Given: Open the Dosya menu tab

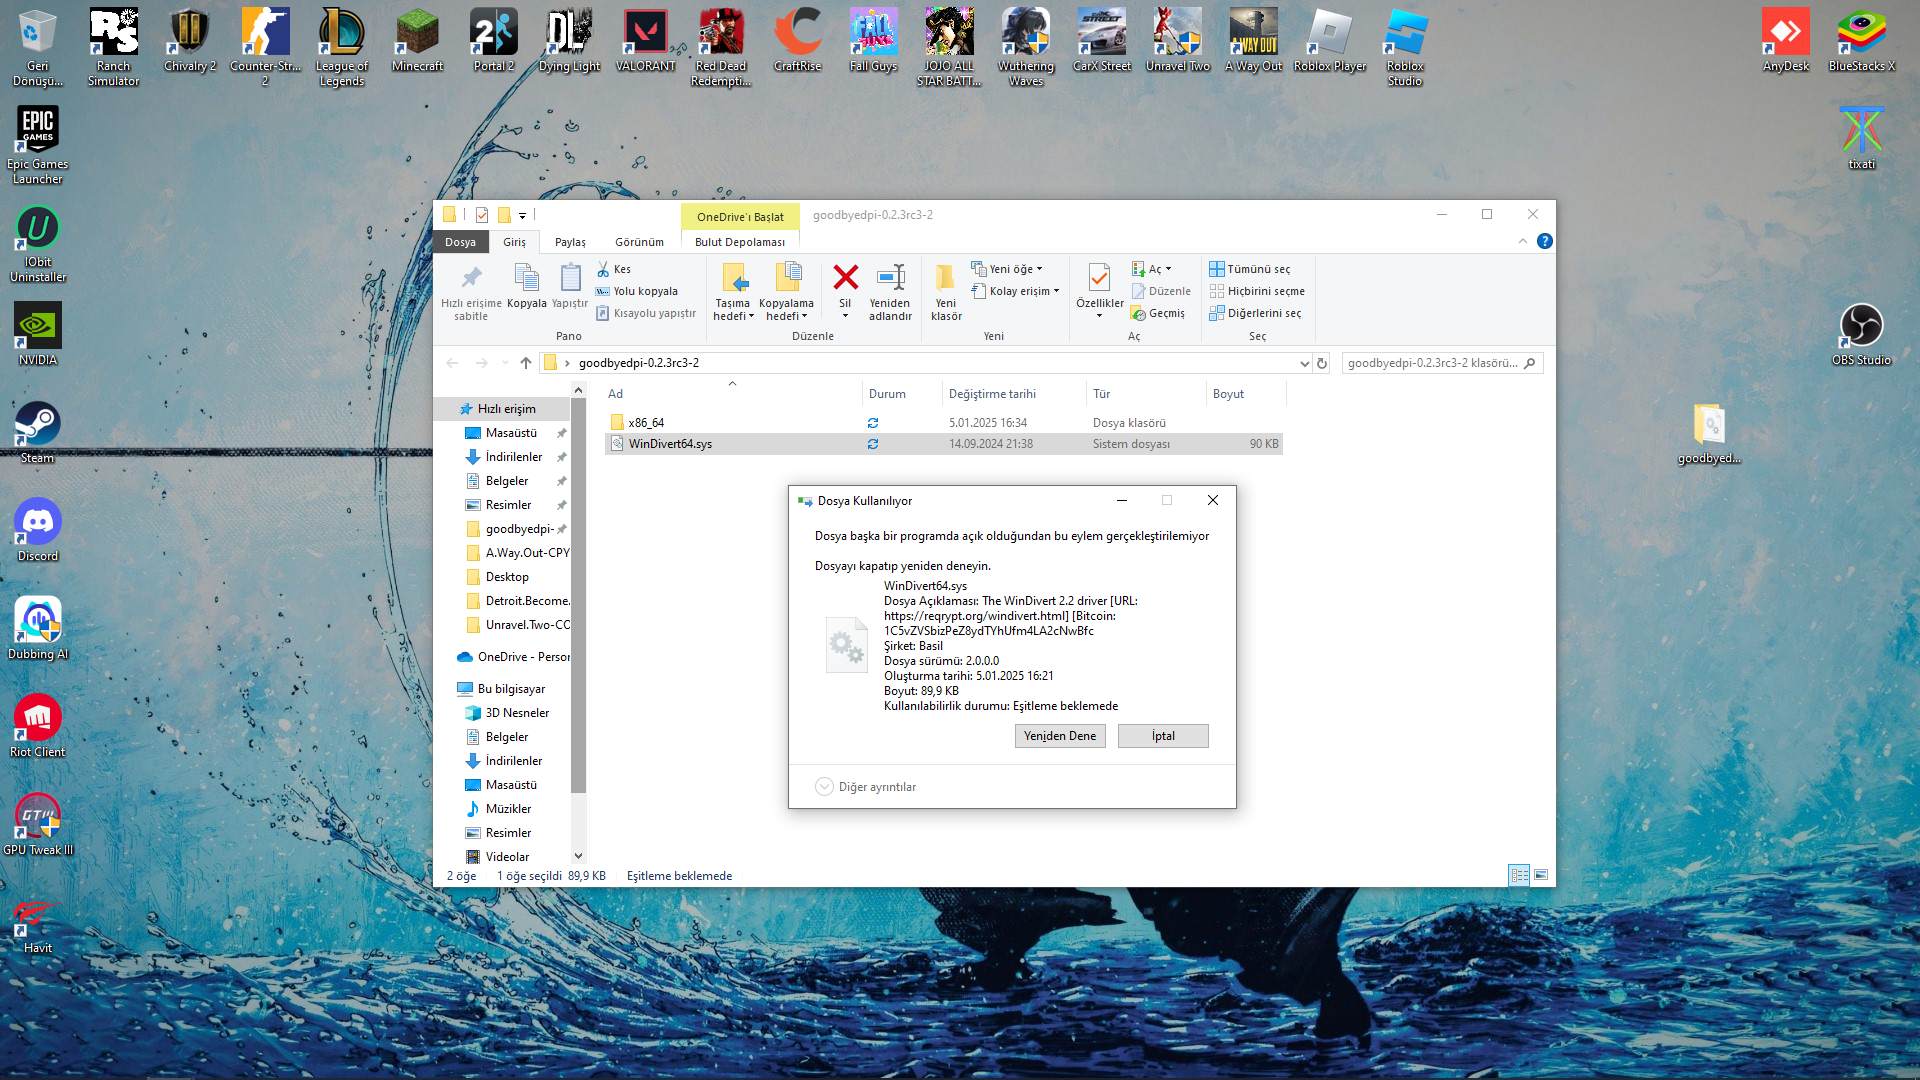Looking at the screenshot, I should [x=460, y=242].
